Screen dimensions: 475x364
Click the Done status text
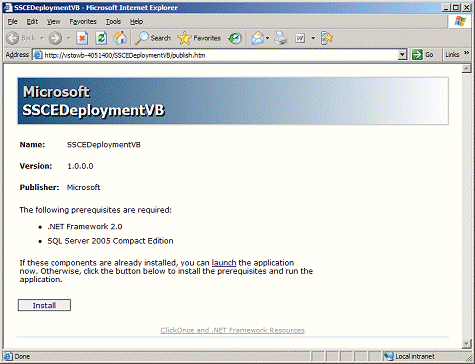(x=22, y=356)
